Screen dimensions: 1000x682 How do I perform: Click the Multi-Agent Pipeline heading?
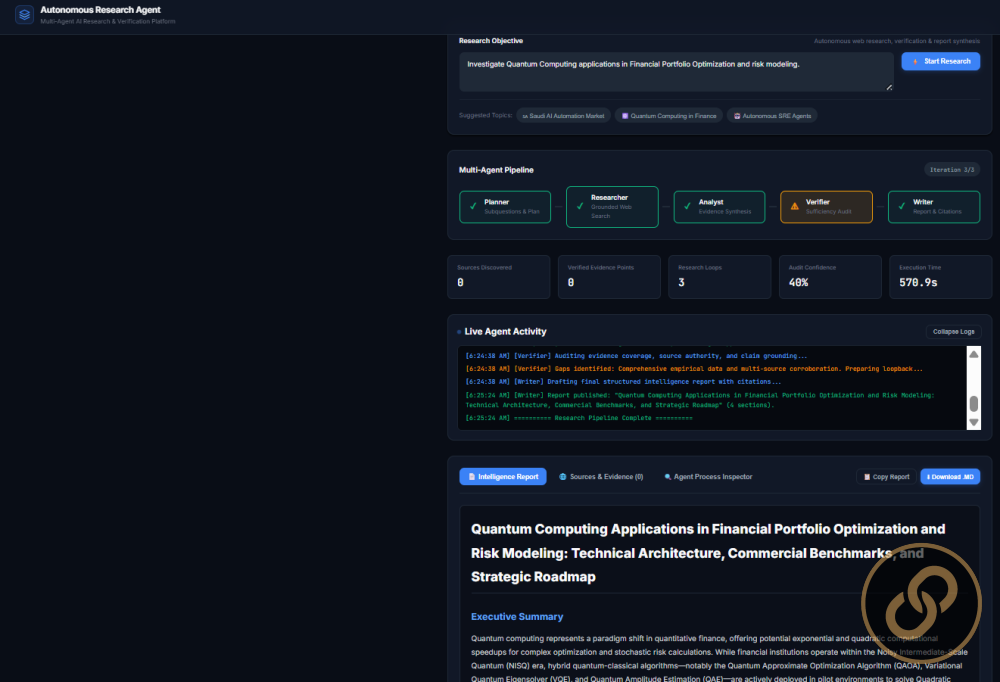pos(496,170)
